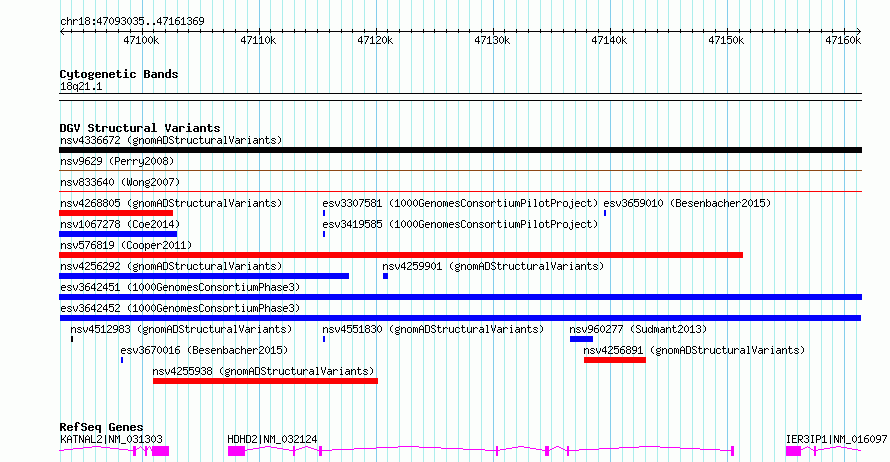Viewport: 890px width, 462px height.
Task: Click the DGV Structural Variants track title
Action: 140,128
